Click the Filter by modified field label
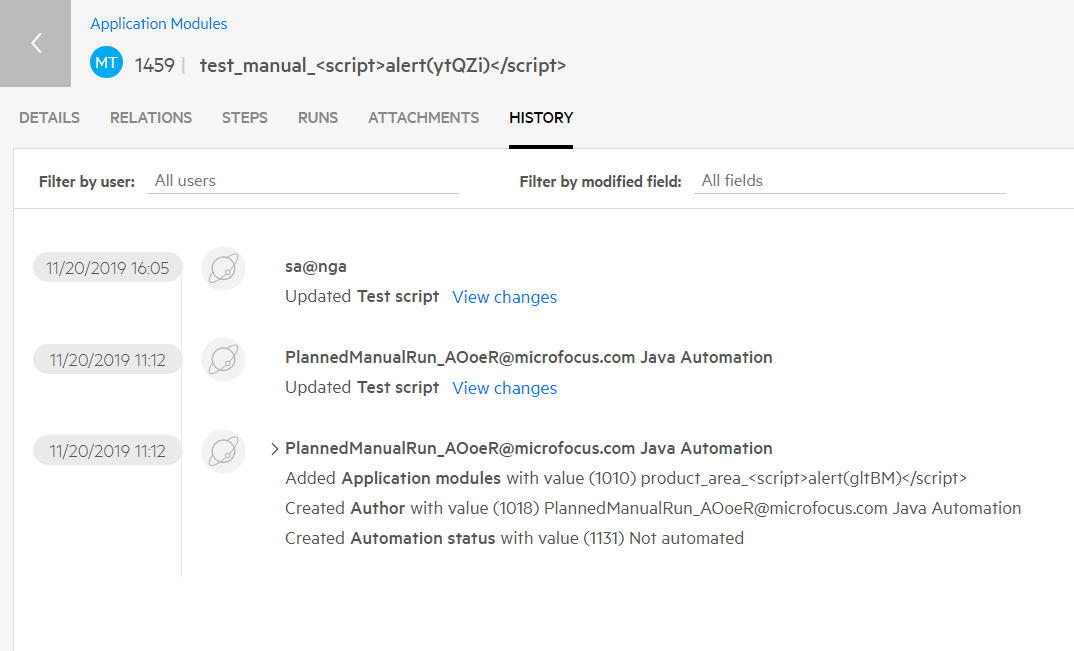 pyautogui.click(x=601, y=182)
